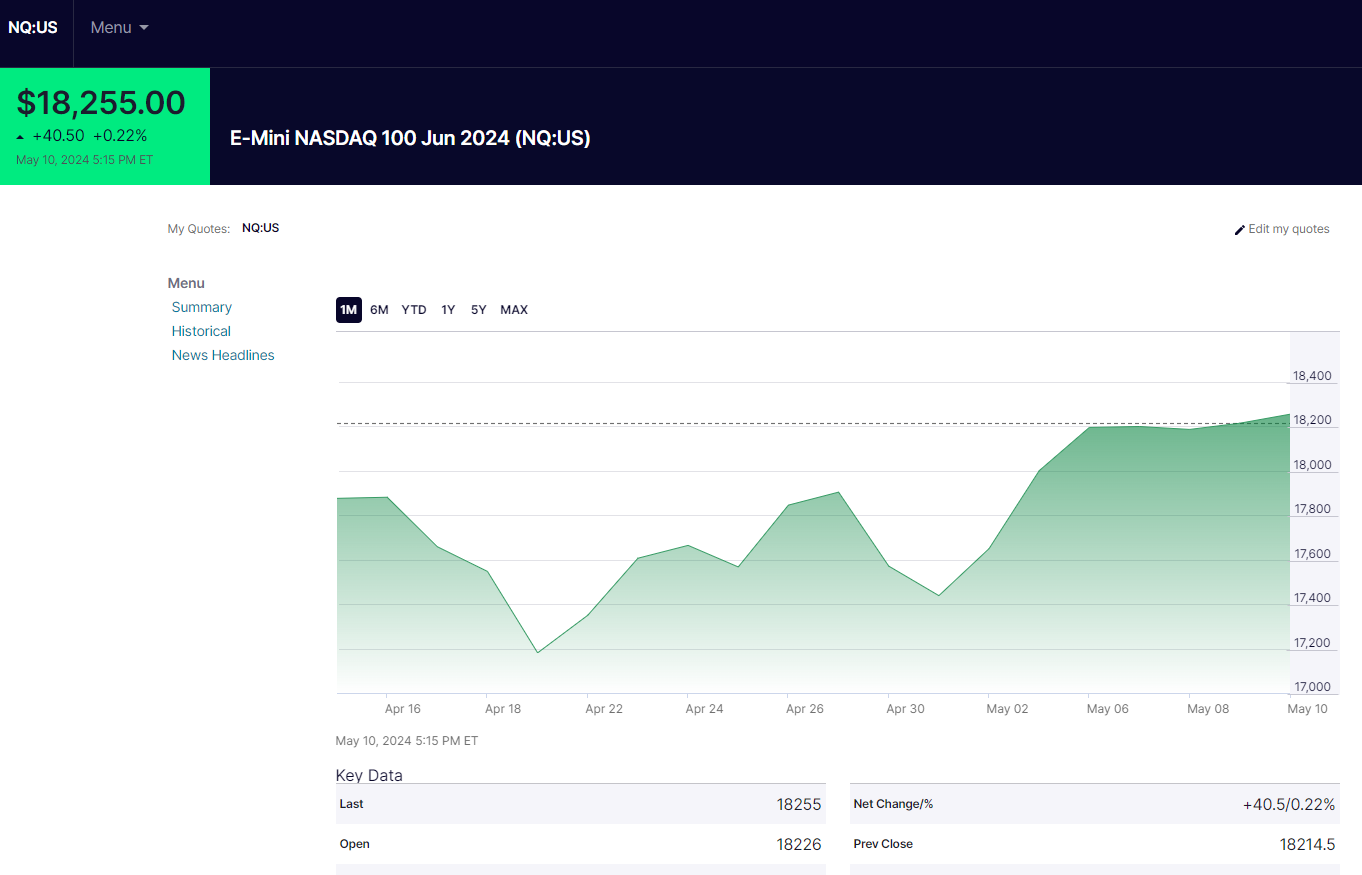Select NQ:US in My Quotes row

260,228
